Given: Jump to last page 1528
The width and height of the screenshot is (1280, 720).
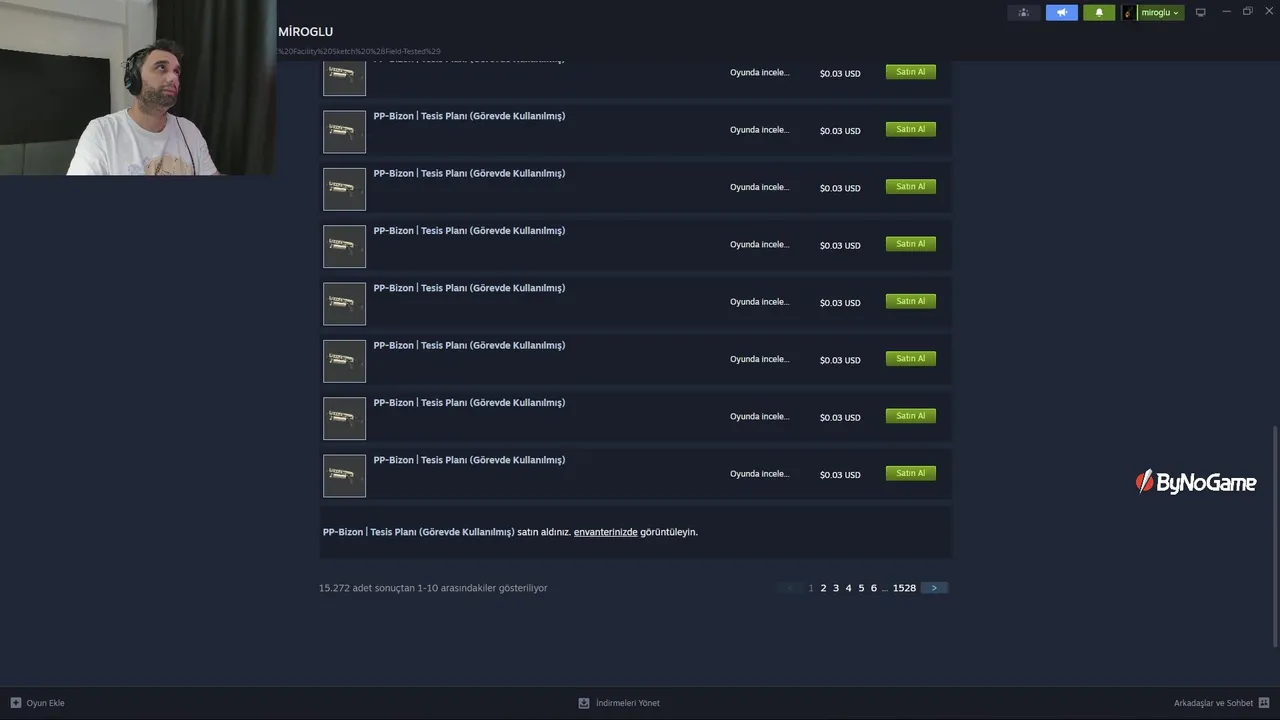Looking at the screenshot, I should pos(904,588).
